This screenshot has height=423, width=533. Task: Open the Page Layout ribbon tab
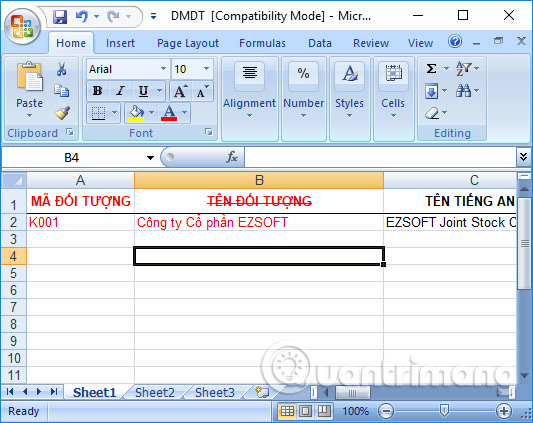pyautogui.click(x=188, y=43)
